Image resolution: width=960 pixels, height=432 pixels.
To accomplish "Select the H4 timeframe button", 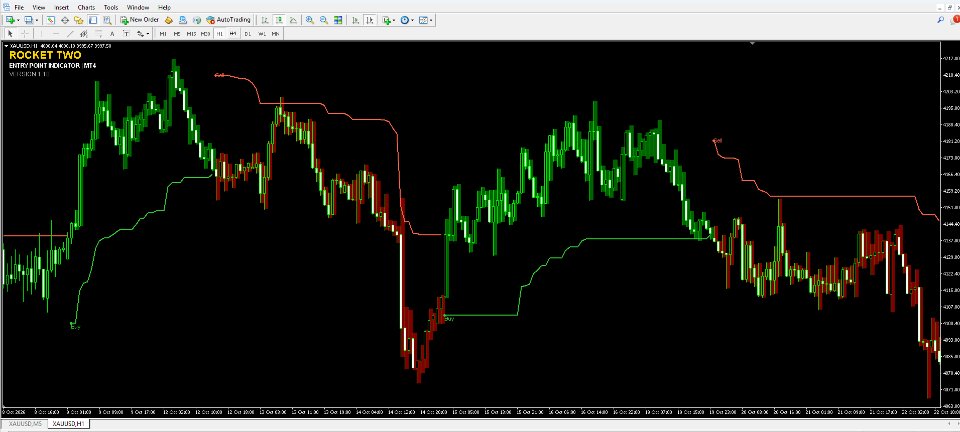I will pos(233,34).
